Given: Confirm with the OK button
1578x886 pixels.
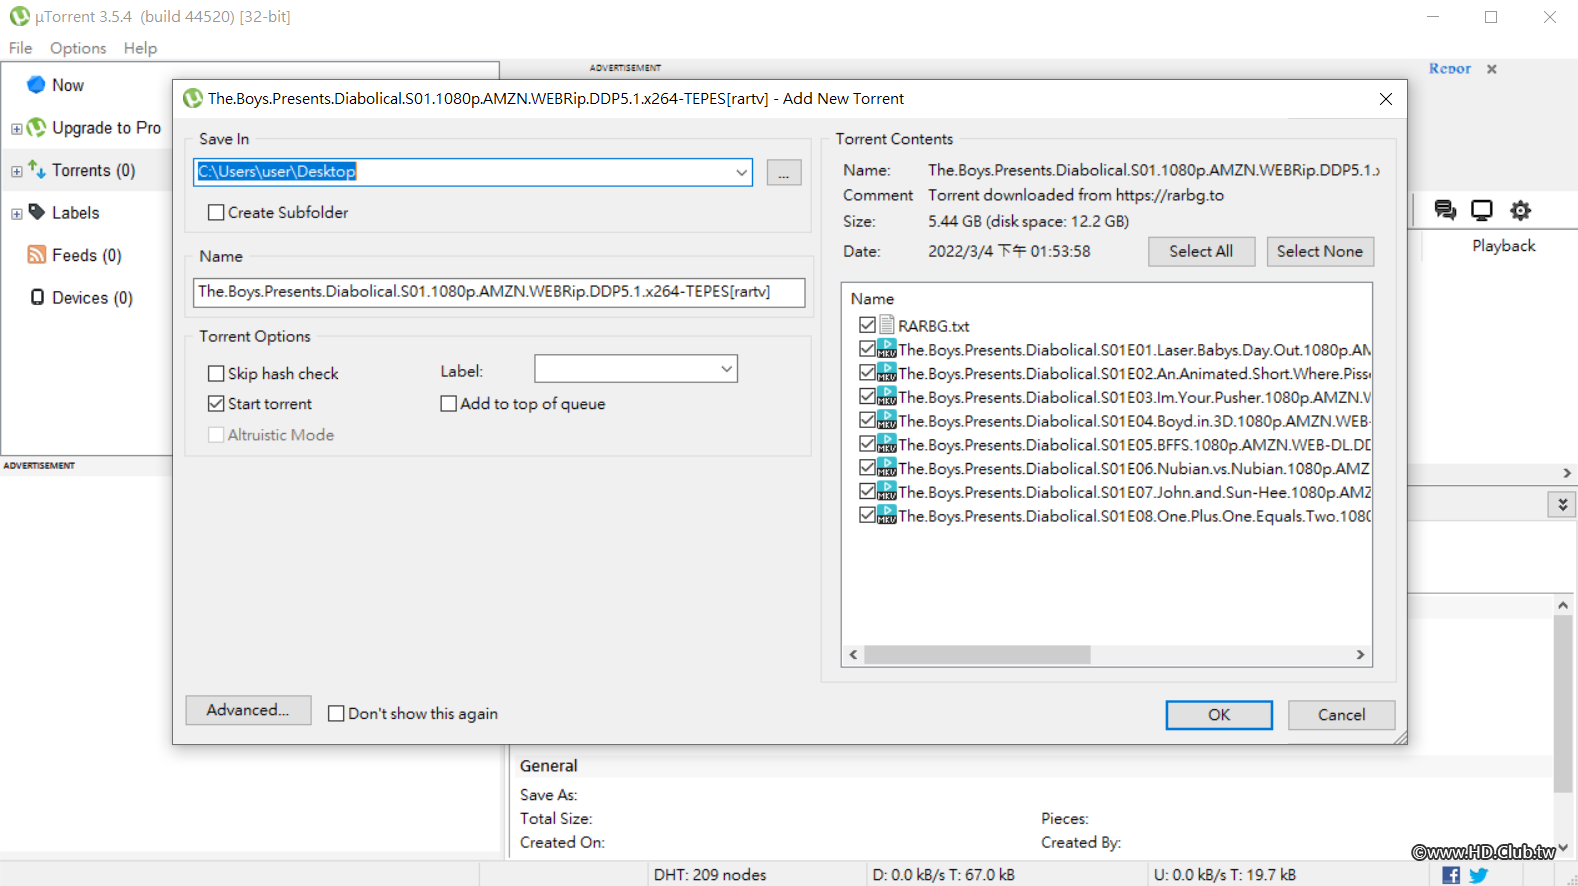Looking at the screenshot, I should [1219, 715].
